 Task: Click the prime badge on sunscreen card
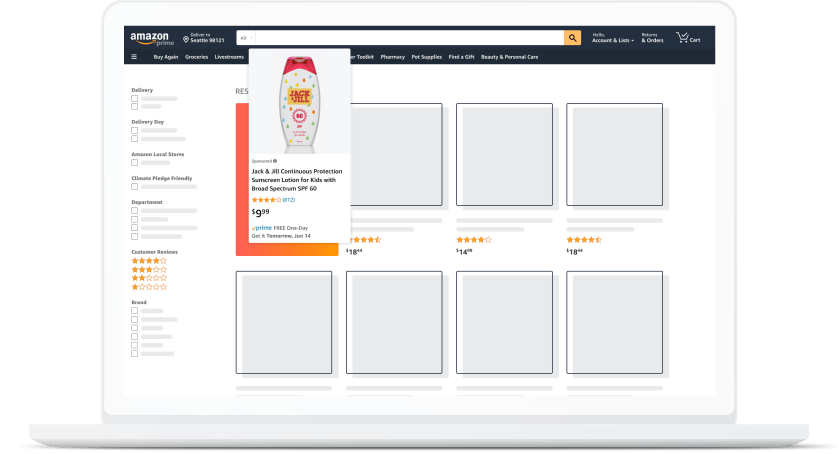coord(262,228)
